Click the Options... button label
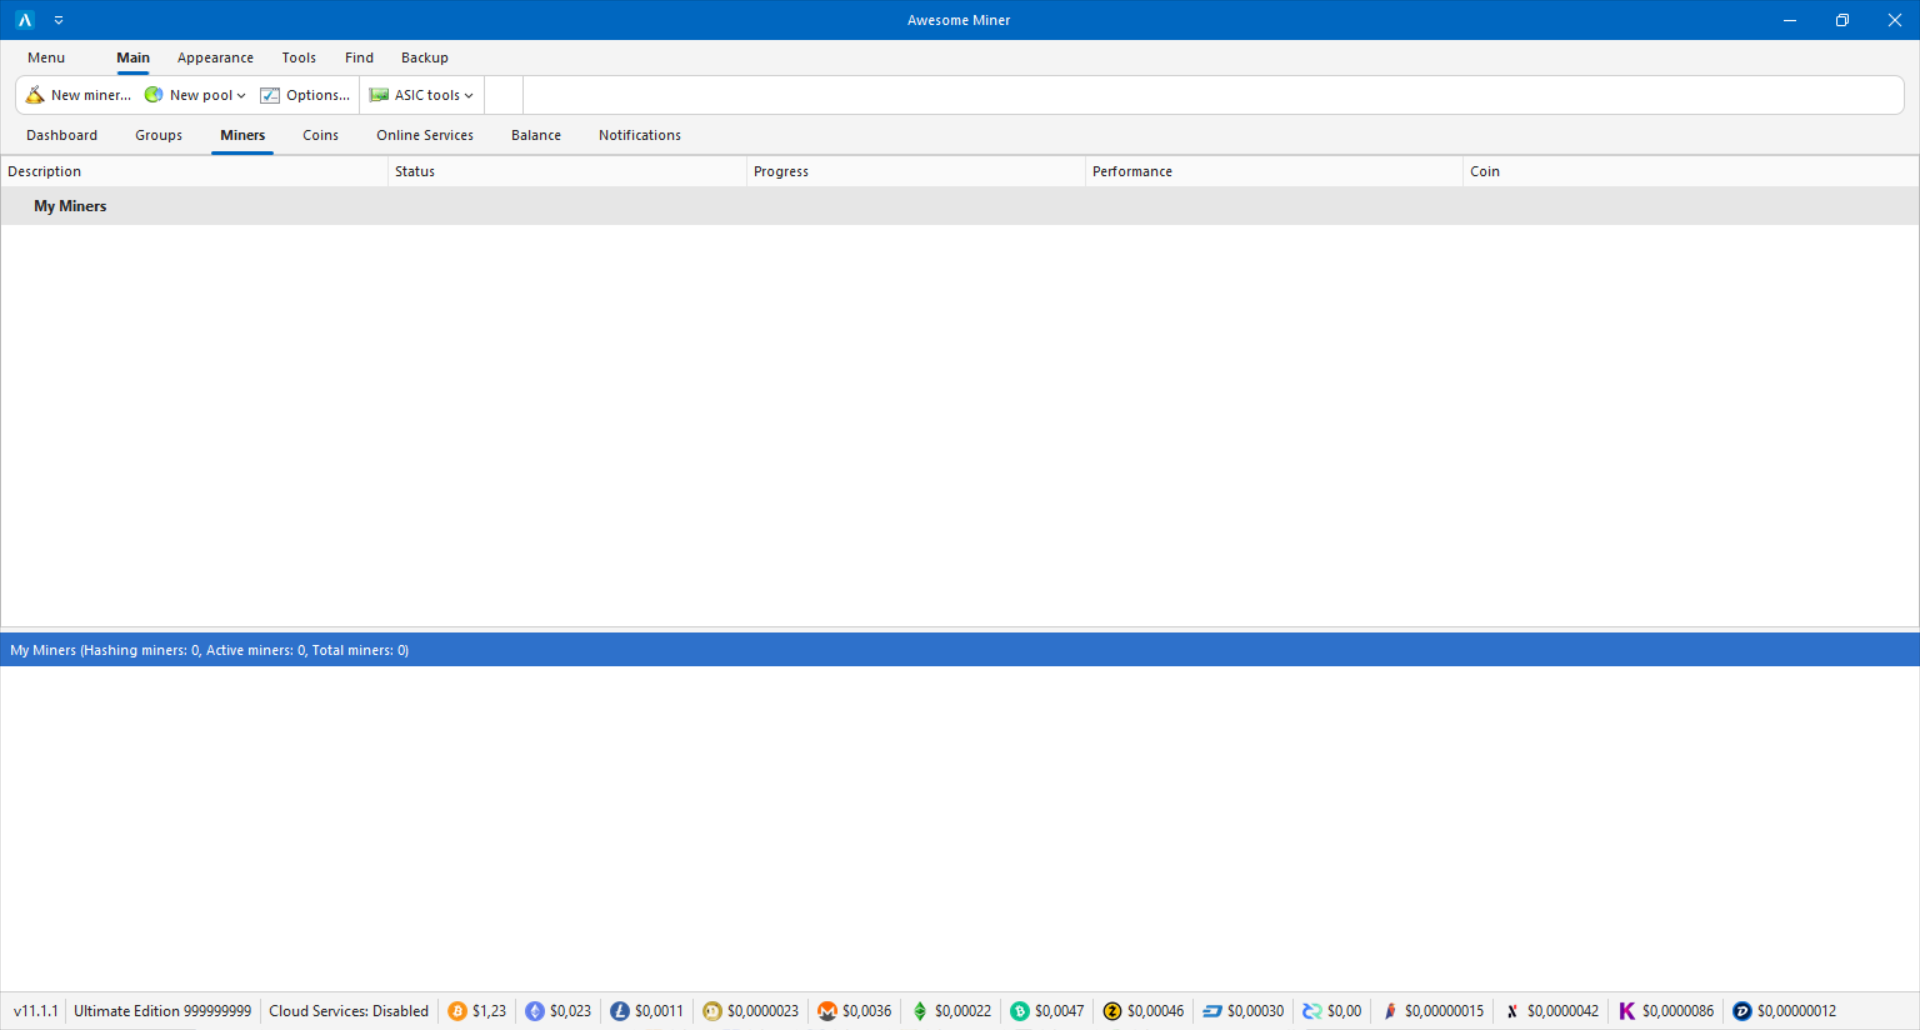This screenshot has width=1920, height=1030. [x=318, y=95]
